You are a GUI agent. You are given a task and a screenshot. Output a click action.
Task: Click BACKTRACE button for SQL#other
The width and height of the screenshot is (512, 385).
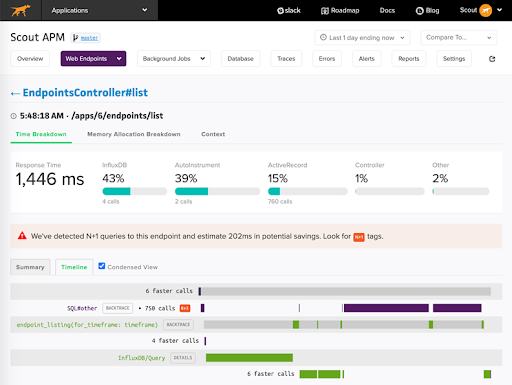(117, 308)
